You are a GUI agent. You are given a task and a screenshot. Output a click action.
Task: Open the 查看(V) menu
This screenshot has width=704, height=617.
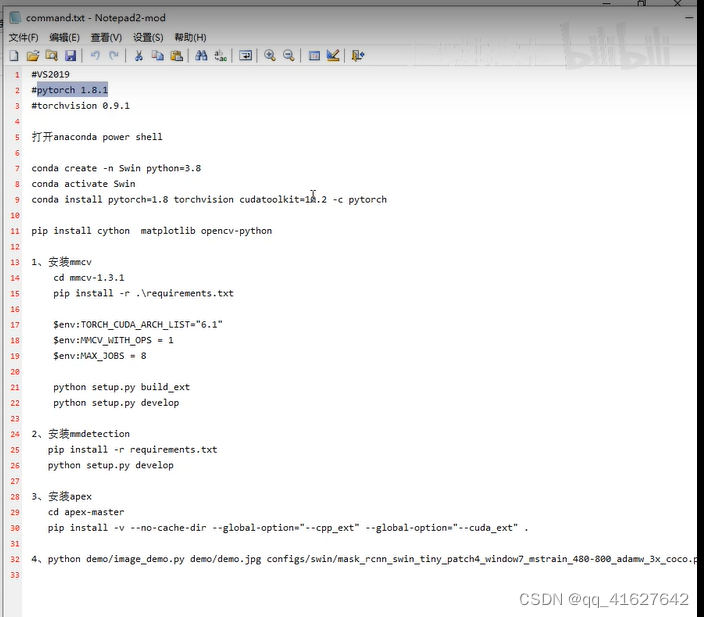click(106, 38)
